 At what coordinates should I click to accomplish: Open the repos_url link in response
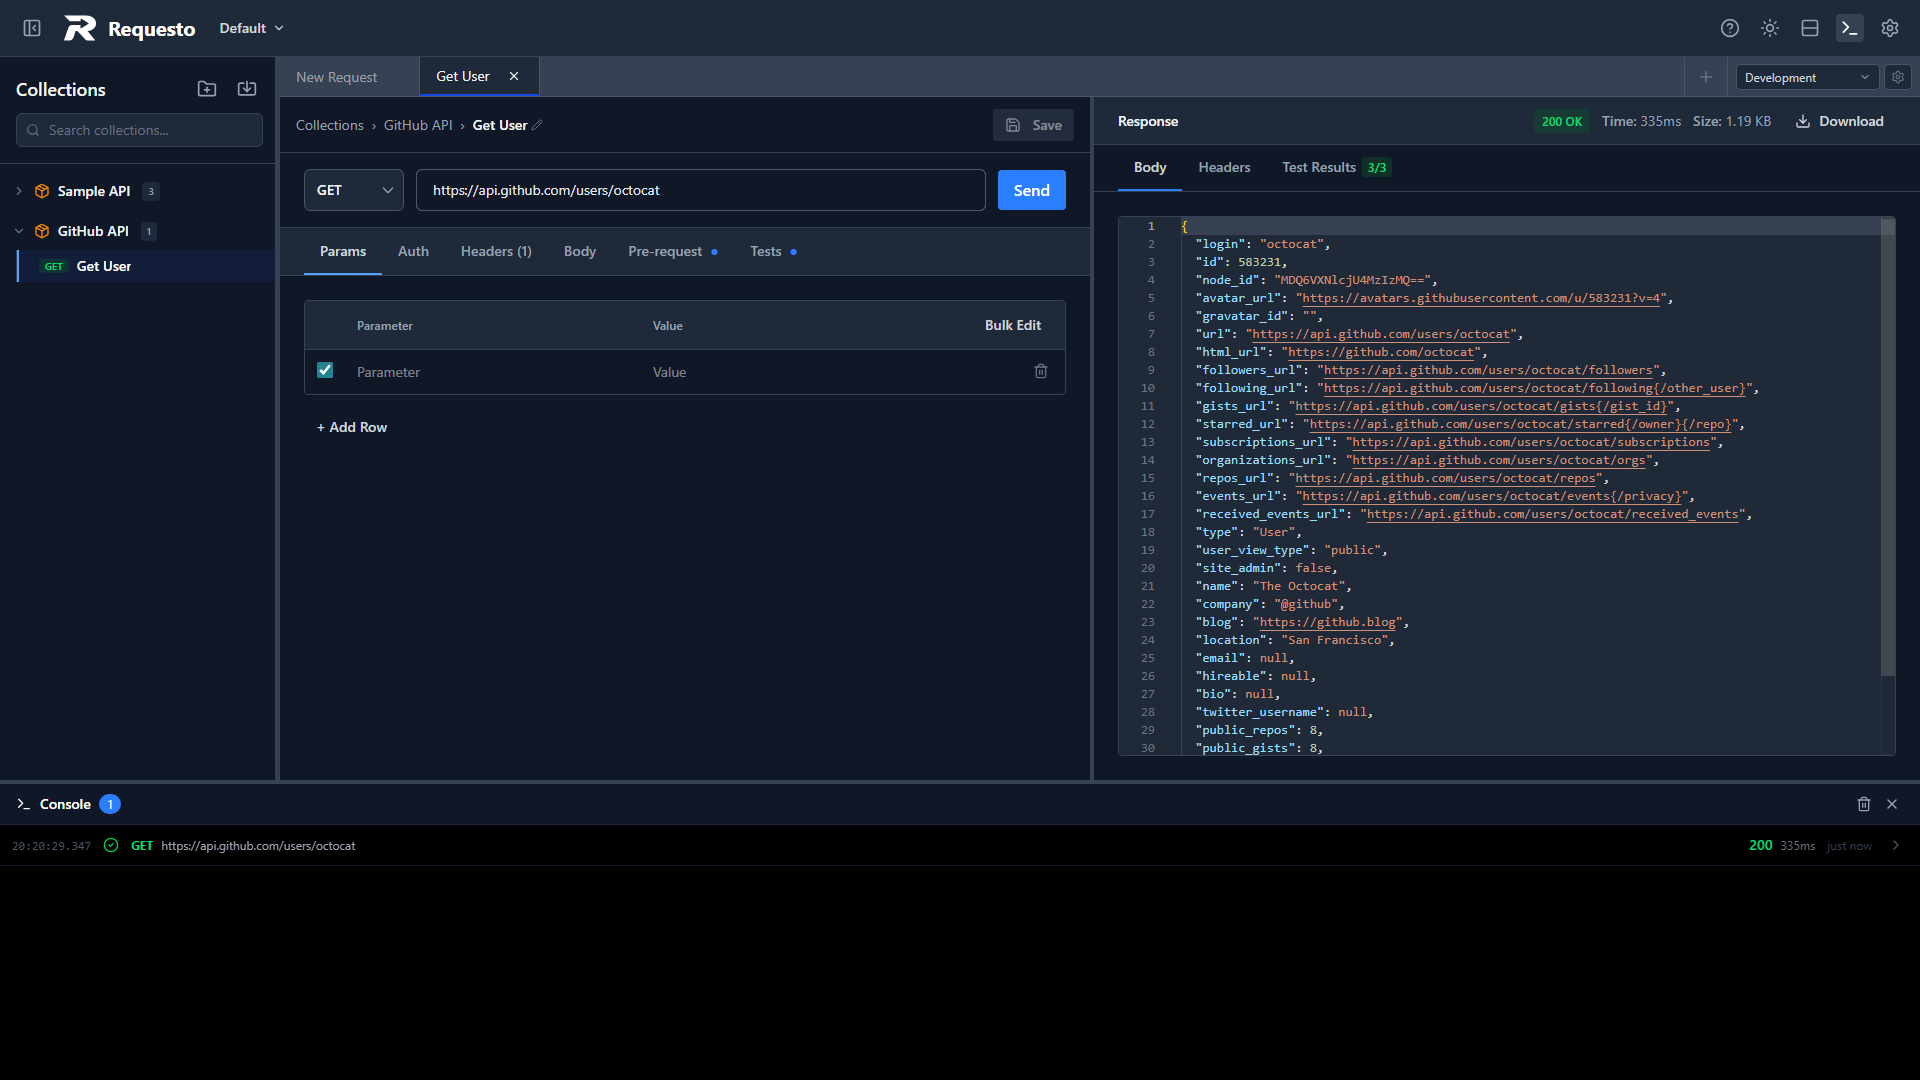1446,478
